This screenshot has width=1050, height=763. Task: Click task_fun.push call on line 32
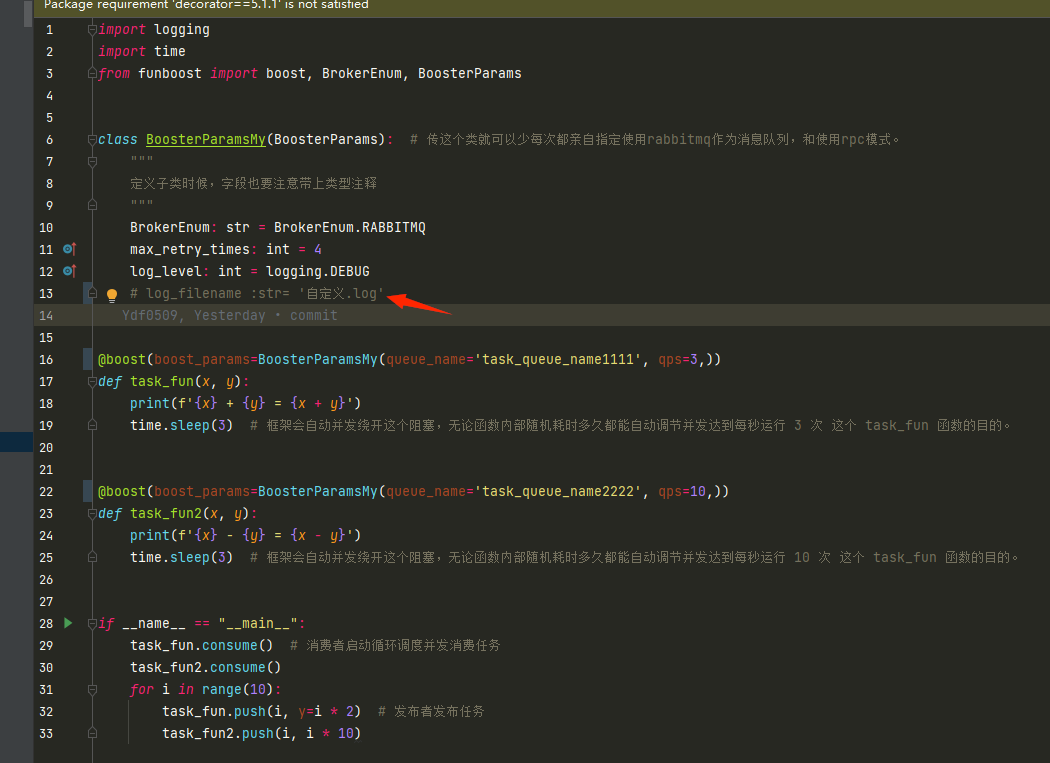(x=261, y=711)
